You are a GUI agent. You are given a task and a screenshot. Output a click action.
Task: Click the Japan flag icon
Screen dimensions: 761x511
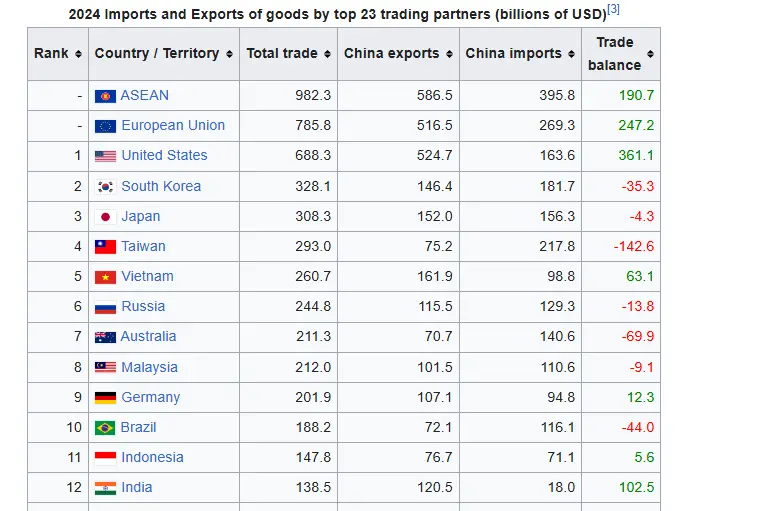tap(105, 216)
